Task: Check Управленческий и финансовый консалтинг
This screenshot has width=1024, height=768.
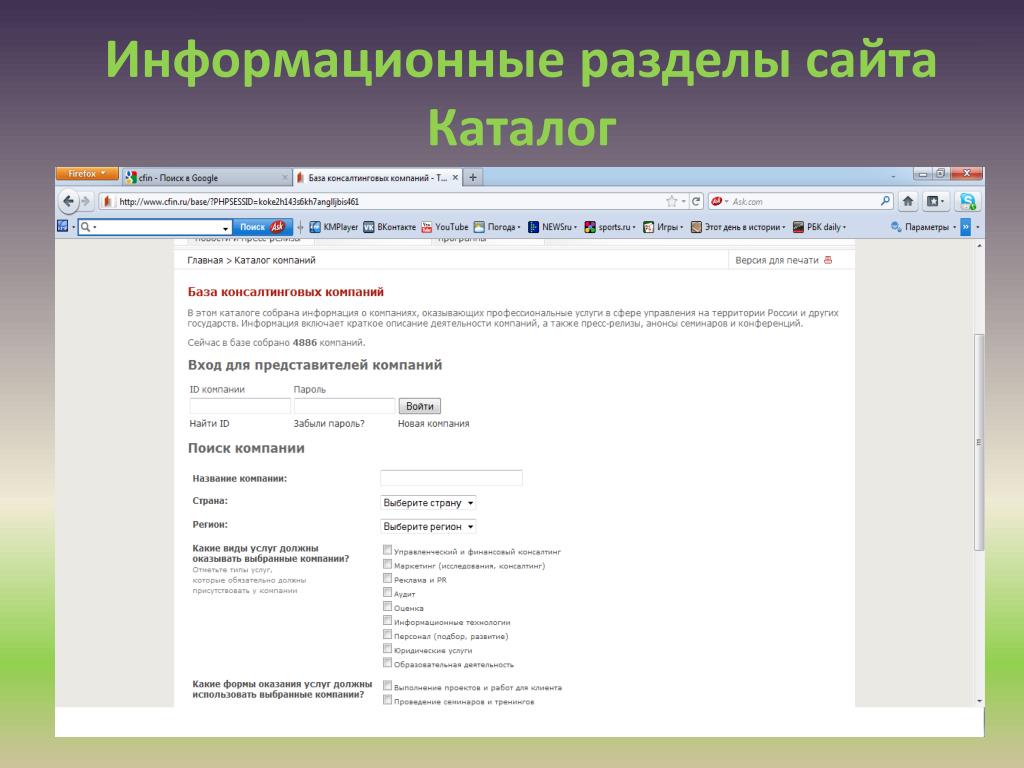Action: (387, 550)
